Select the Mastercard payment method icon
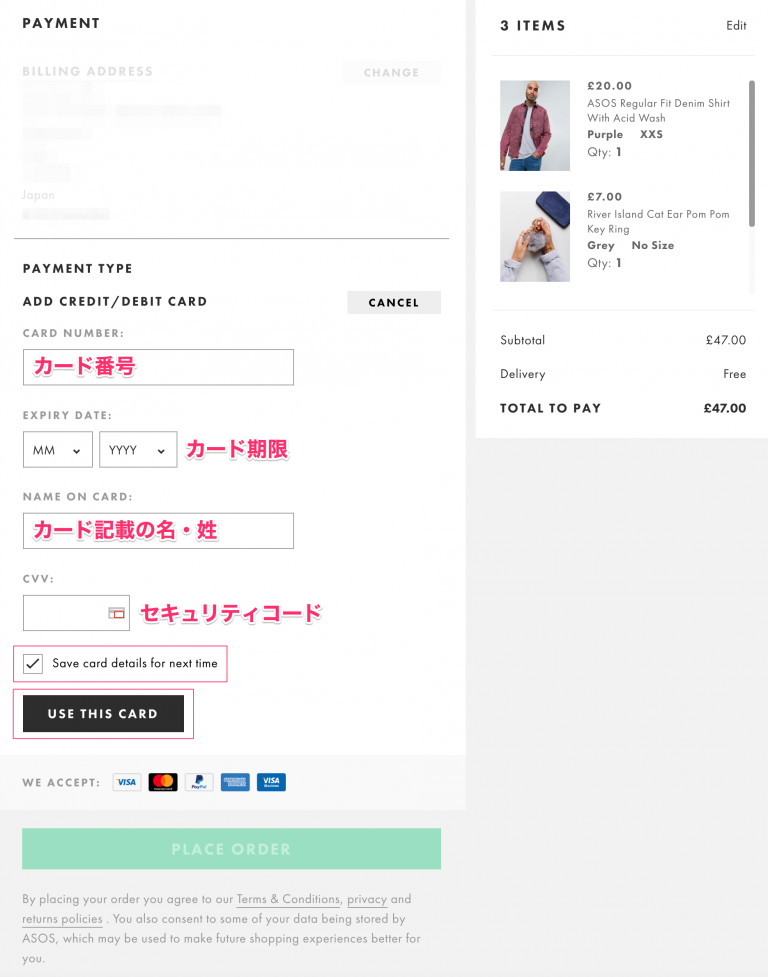 163,782
